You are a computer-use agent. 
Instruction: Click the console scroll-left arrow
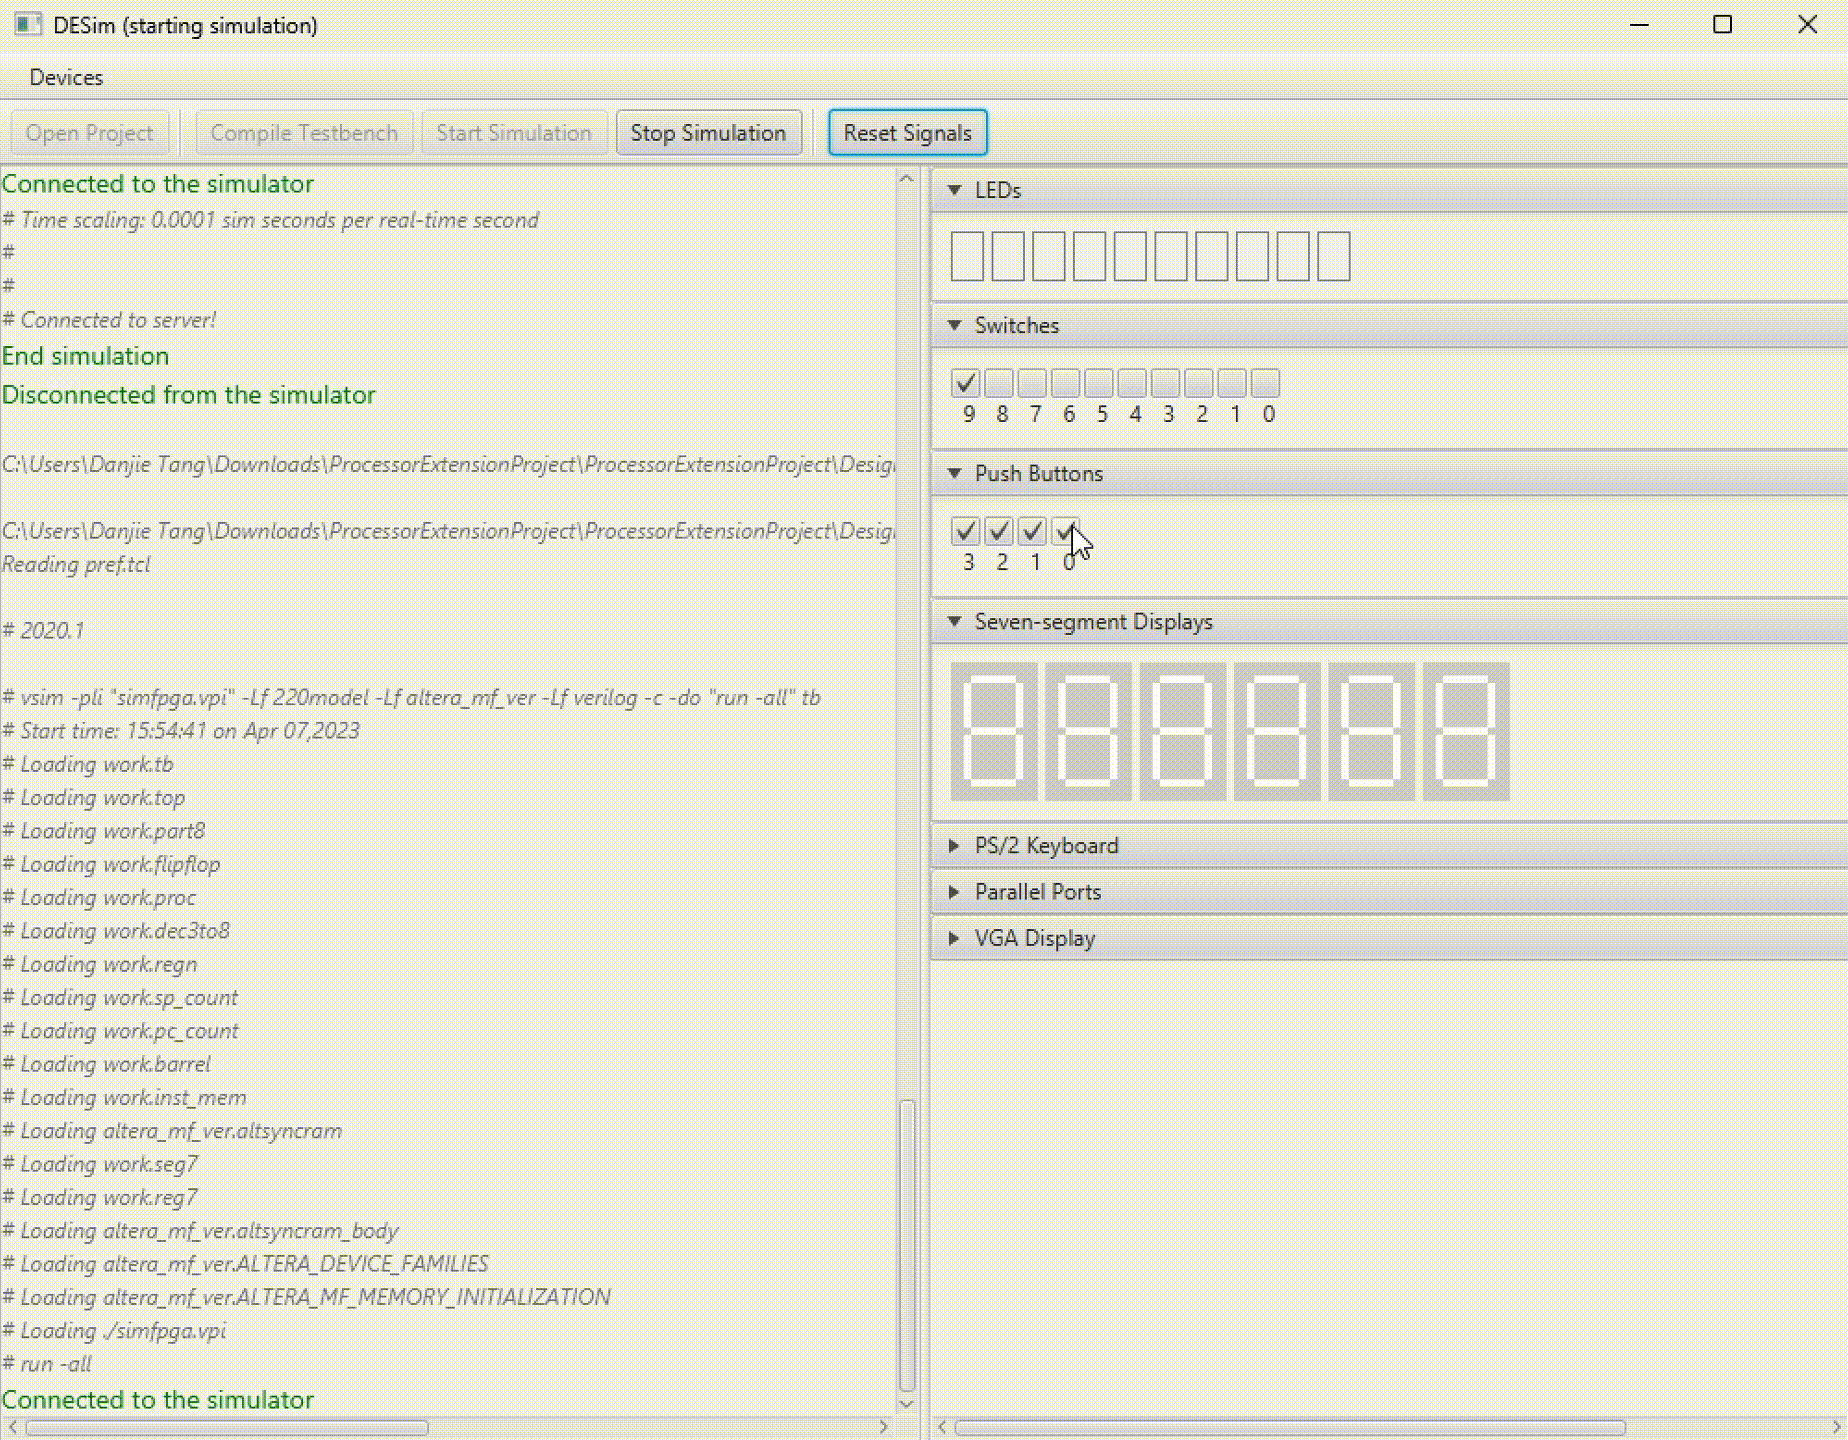[x=12, y=1427]
